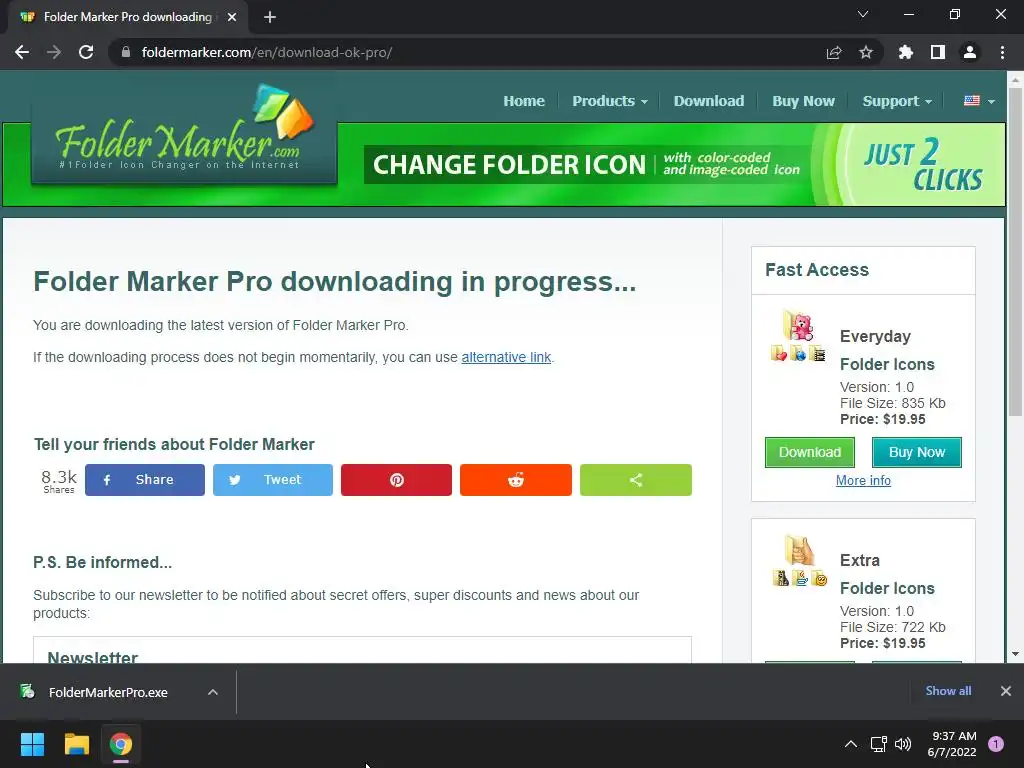Open the Home menu item
The height and width of the screenshot is (768, 1024).
[524, 101]
